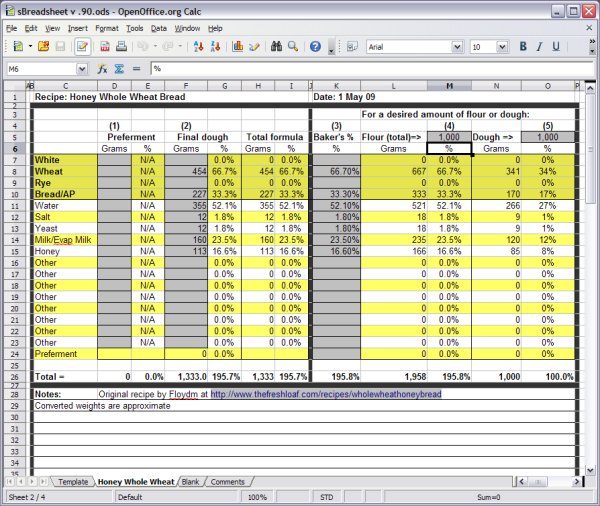Click the Sum=0 status bar field
Viewport: 600px width, 506px height.
point(489,497)
